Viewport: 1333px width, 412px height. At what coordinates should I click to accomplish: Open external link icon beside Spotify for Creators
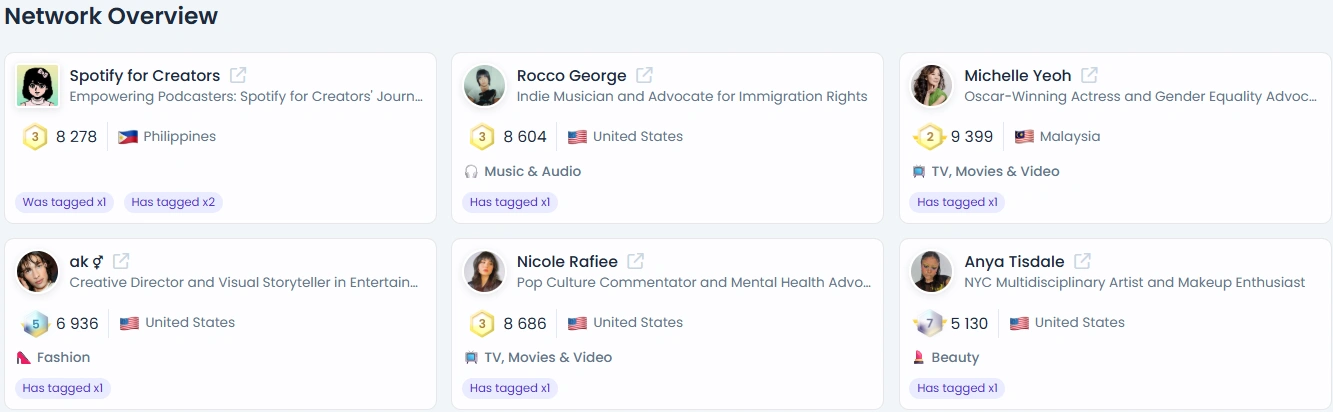coord(238,75)
